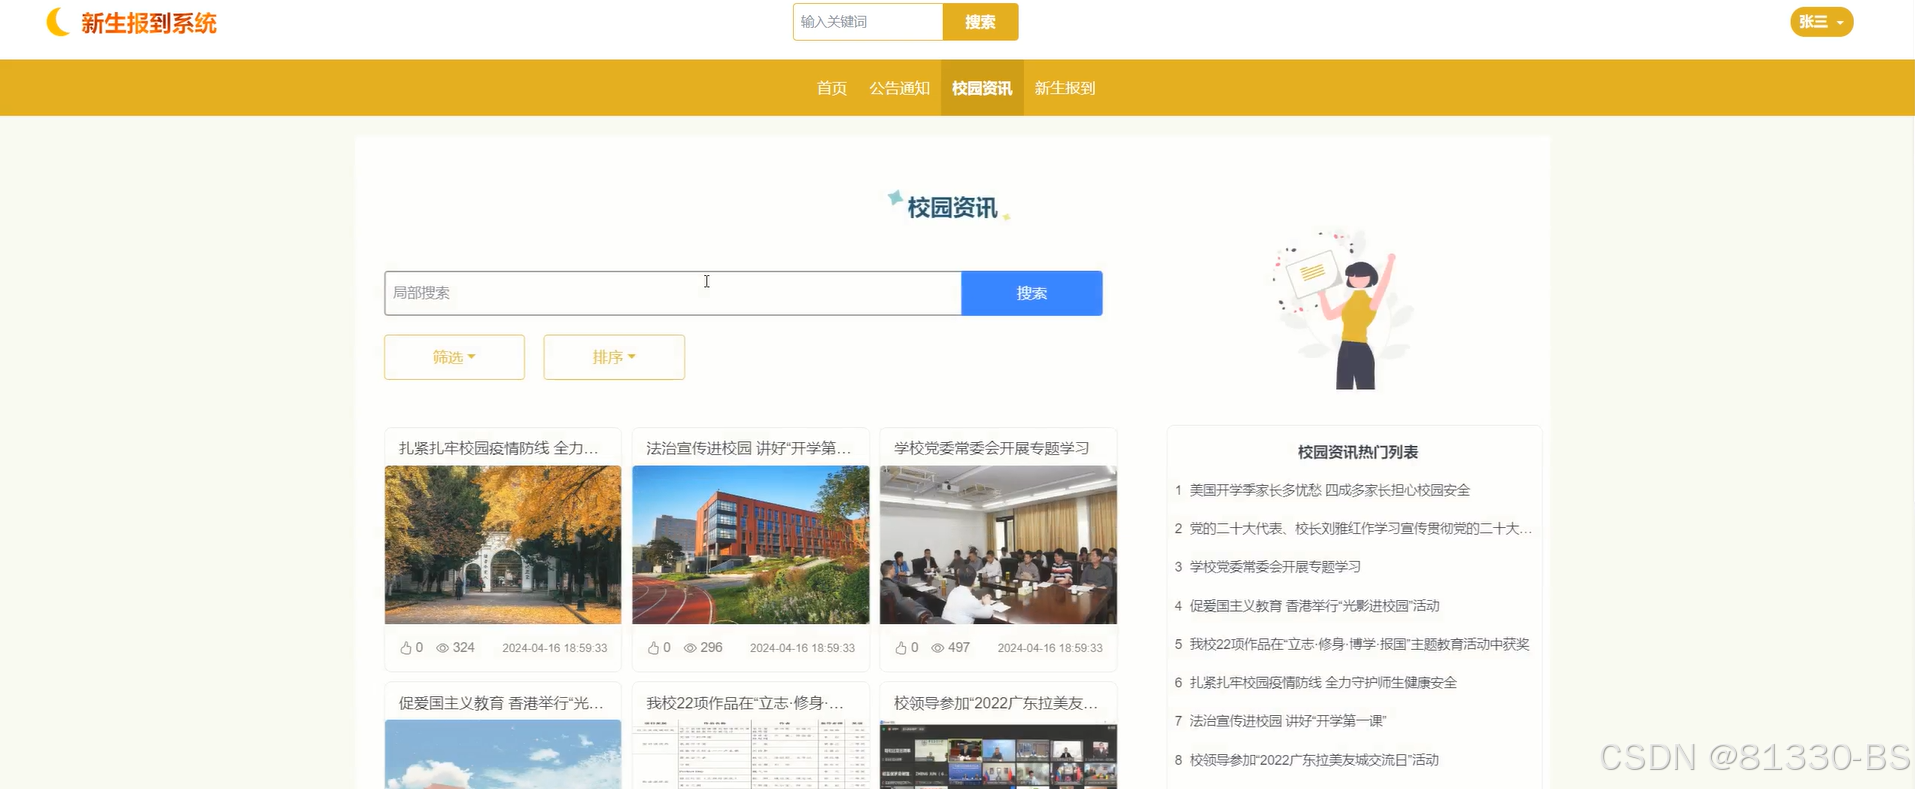Open card title 学校党委常委会开展专题学习
The image size is (1915, 789).
click(992, 448)
